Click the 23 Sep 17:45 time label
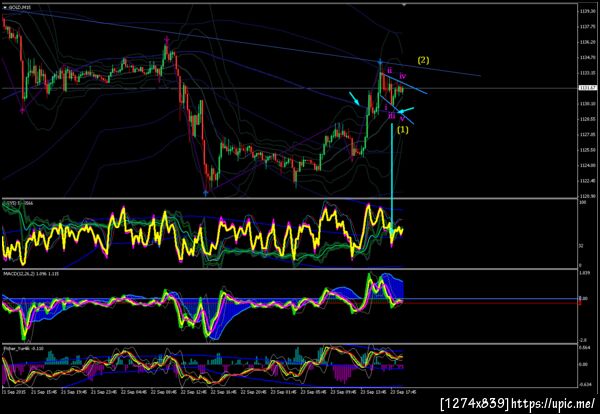This screenshot has height=414, width=600. click(403, 392)
